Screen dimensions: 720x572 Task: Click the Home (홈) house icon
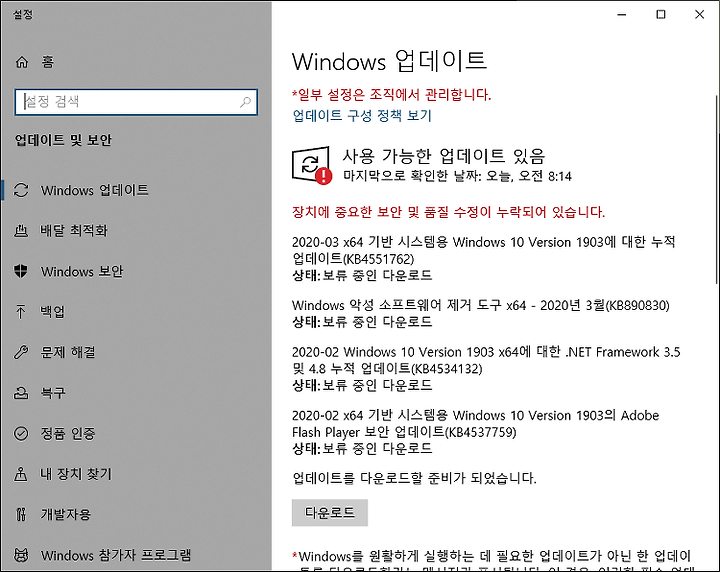coord(22,62)
